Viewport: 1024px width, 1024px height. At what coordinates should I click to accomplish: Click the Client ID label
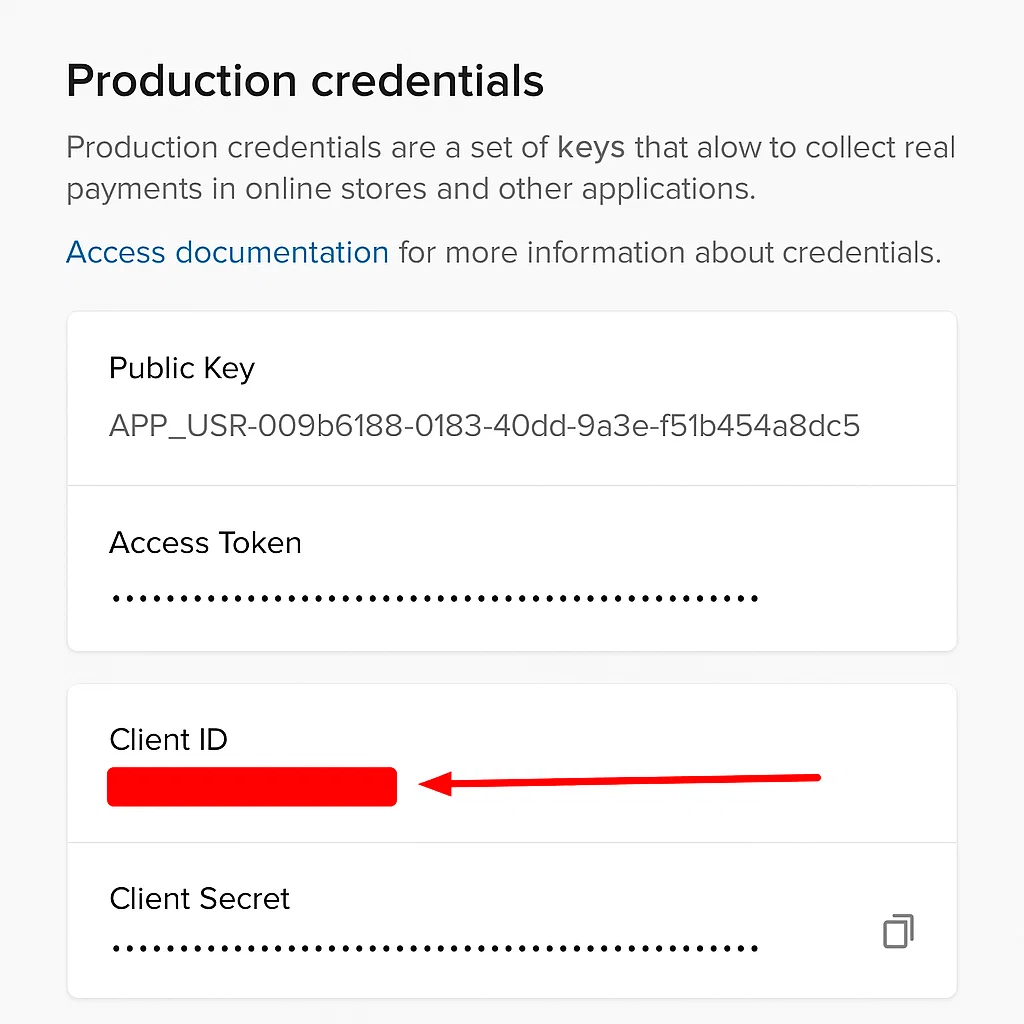click(168, 740)
